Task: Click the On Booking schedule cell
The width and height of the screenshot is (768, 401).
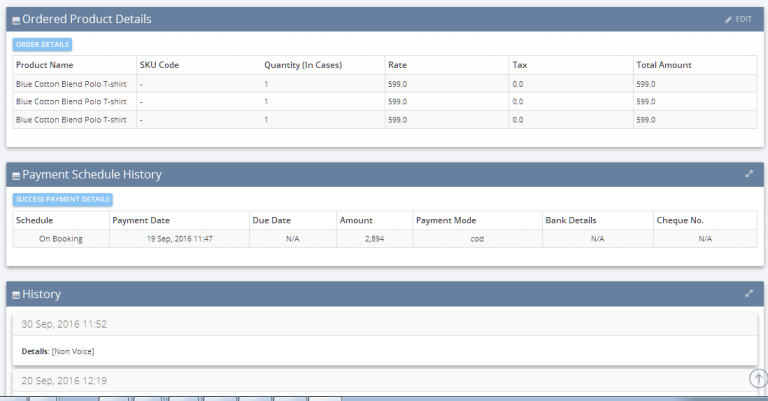Action: click(x=61, y=239)
